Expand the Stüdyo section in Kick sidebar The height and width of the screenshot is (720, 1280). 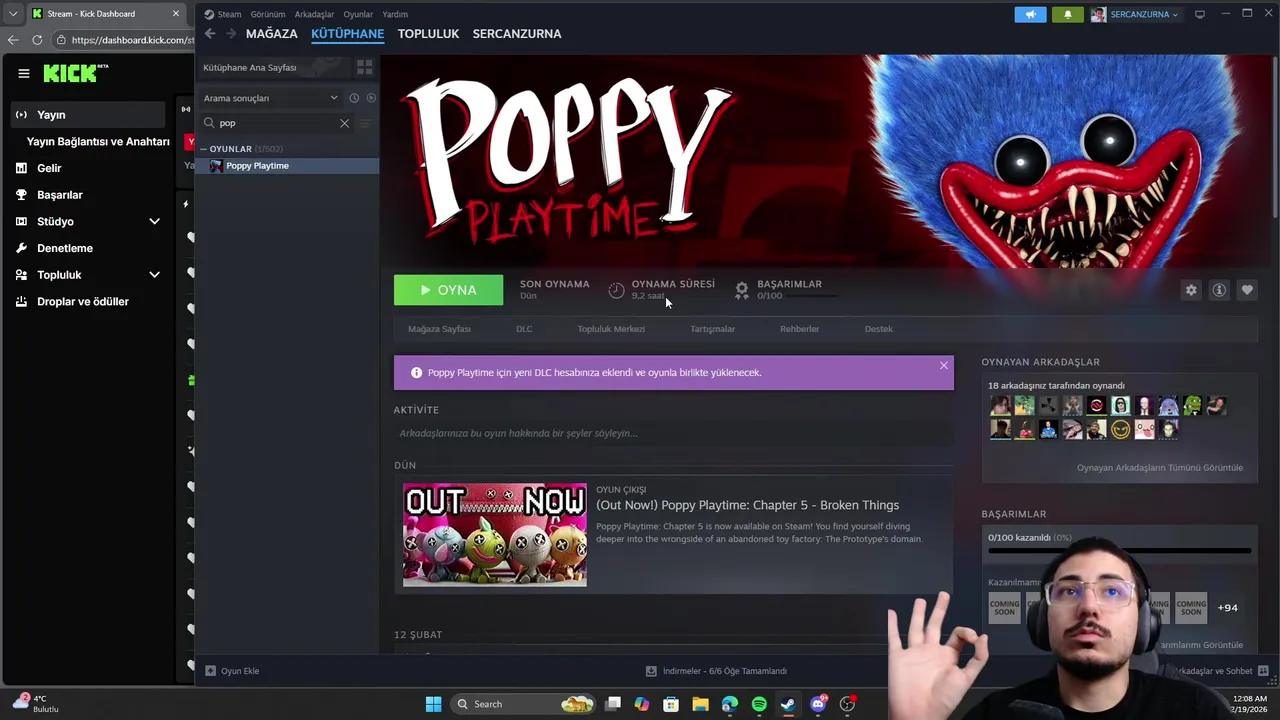(x=154, y=221)
